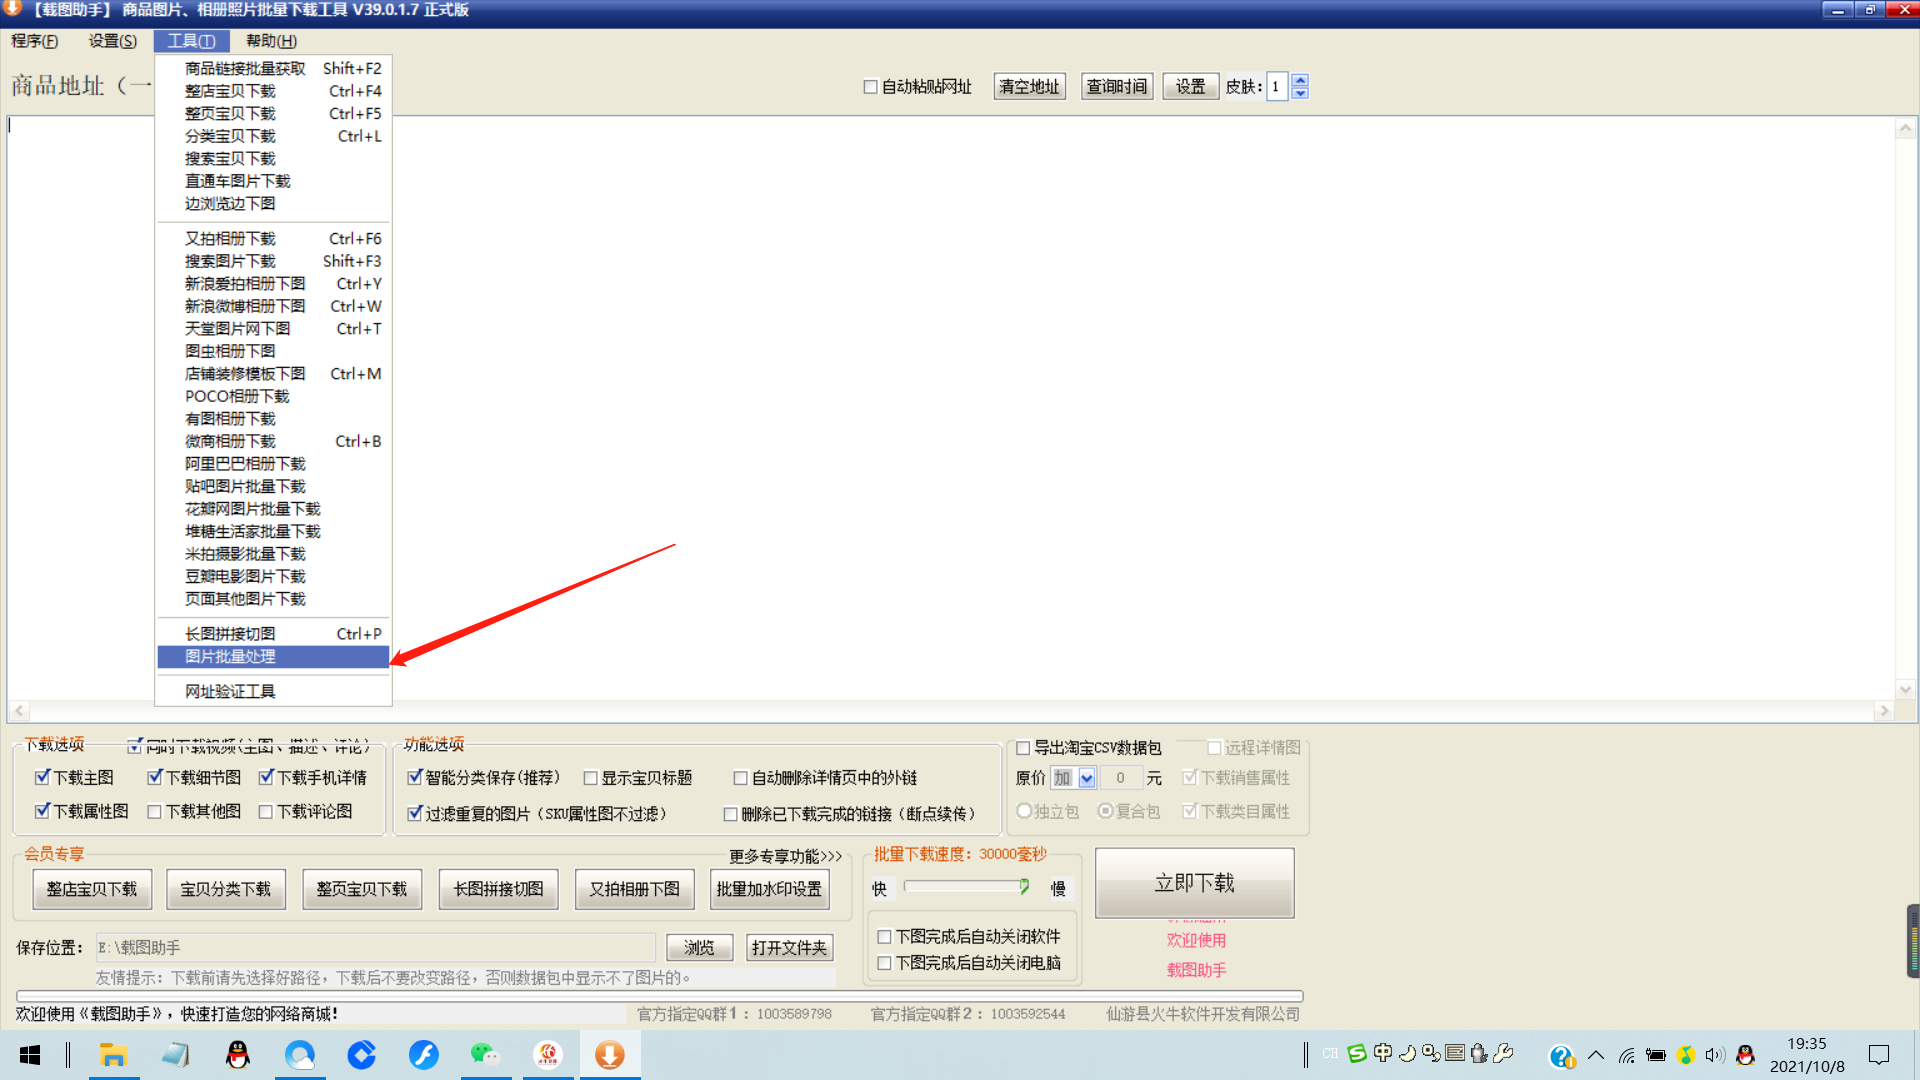The height and width of the screenshot is (1080, 1920).
Task: Click the URL list scrollbar down arrow
Action: [x=1906, y=689]
